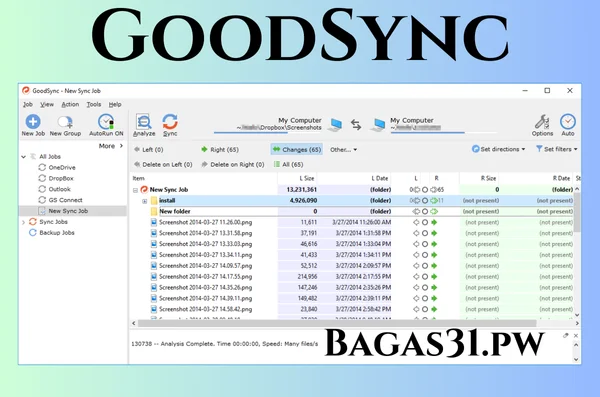Expand the More option in the sidebar
This screenshot has width=600, height=397.
(111, 146)
